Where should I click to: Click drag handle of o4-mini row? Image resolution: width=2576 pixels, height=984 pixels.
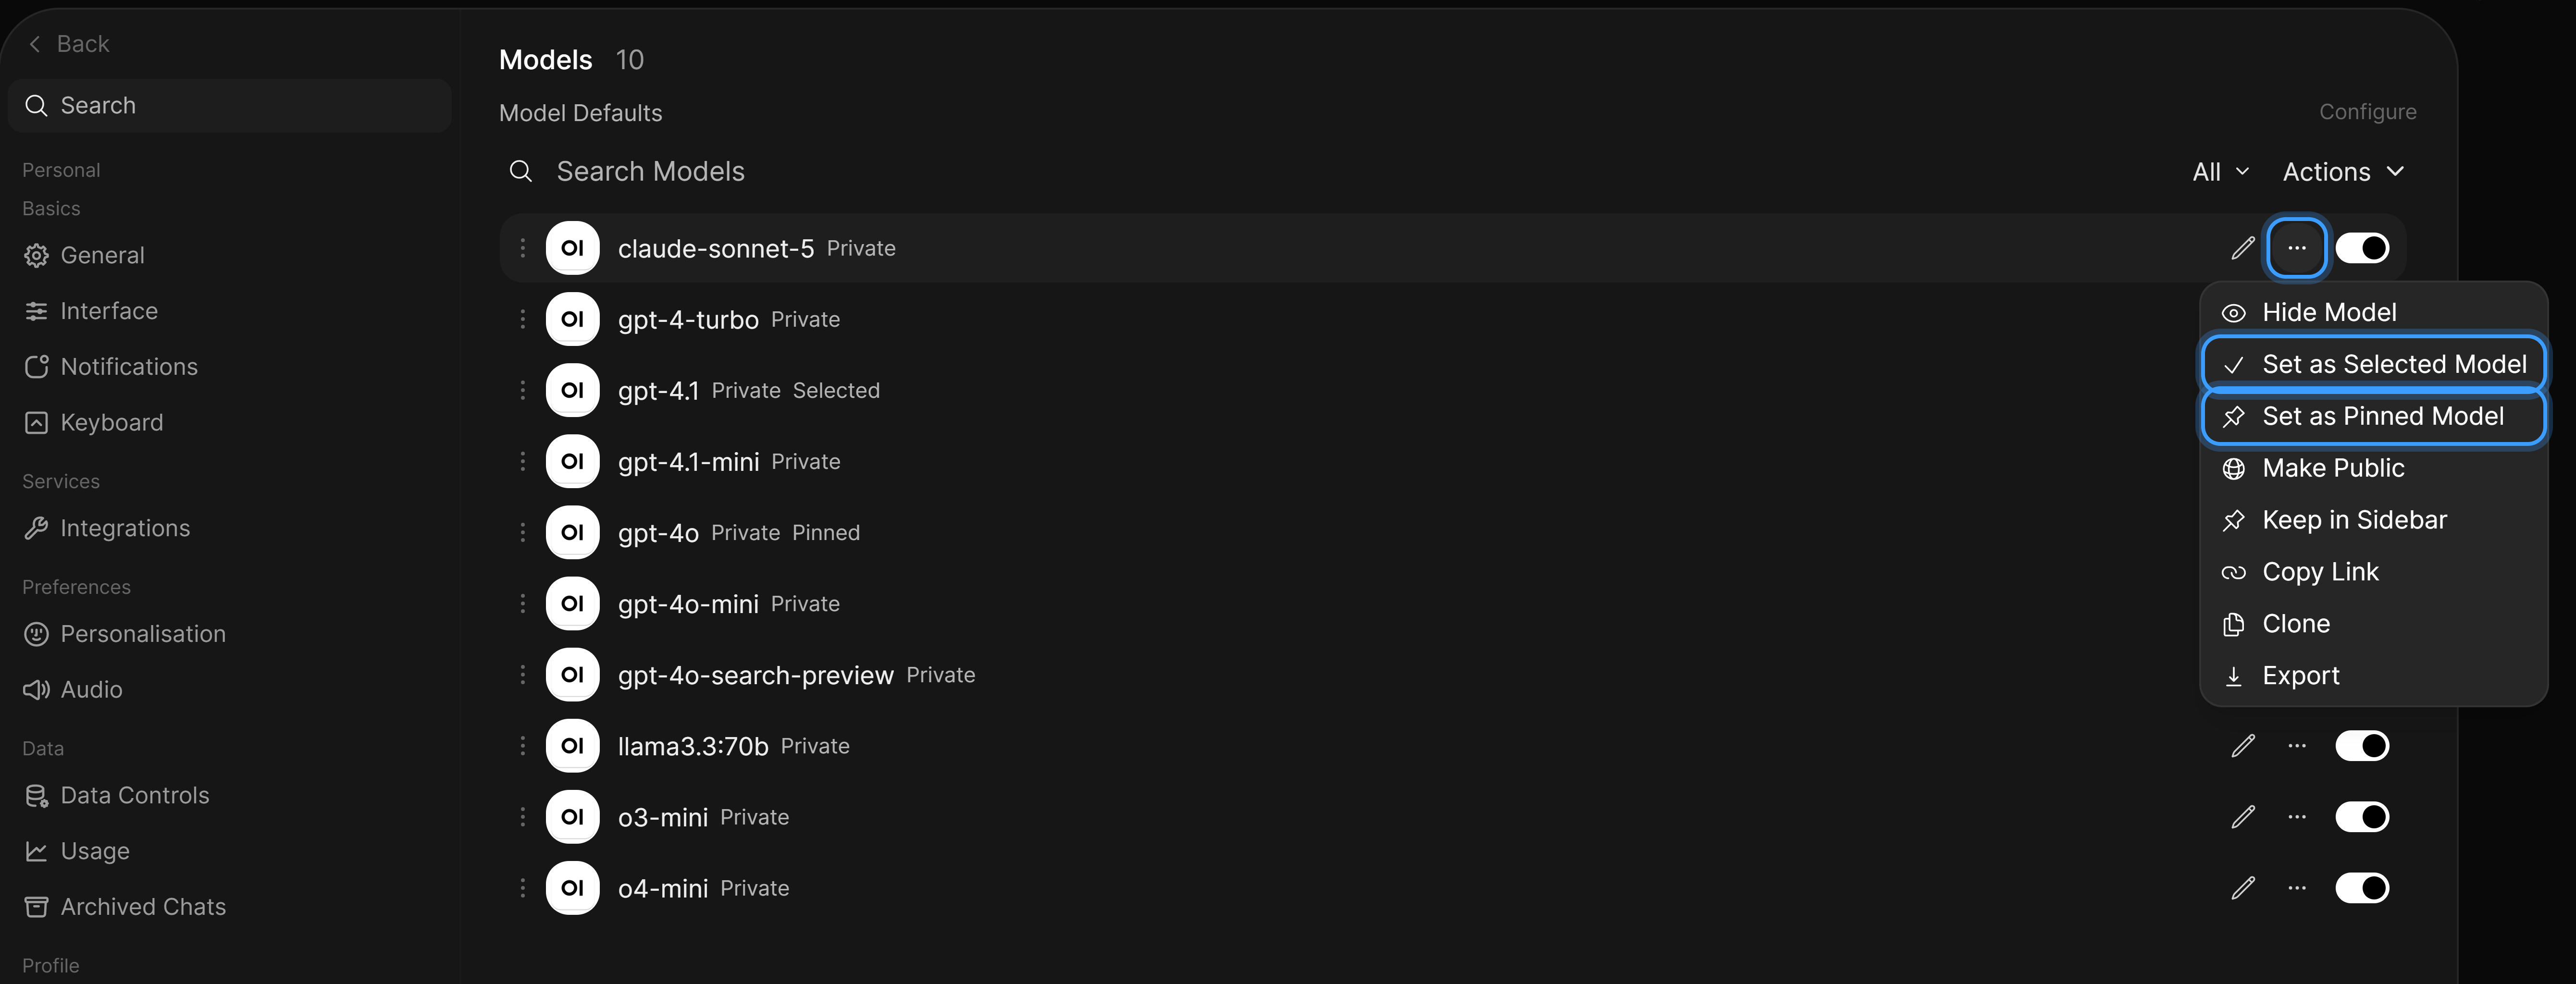tap(522, 888)
